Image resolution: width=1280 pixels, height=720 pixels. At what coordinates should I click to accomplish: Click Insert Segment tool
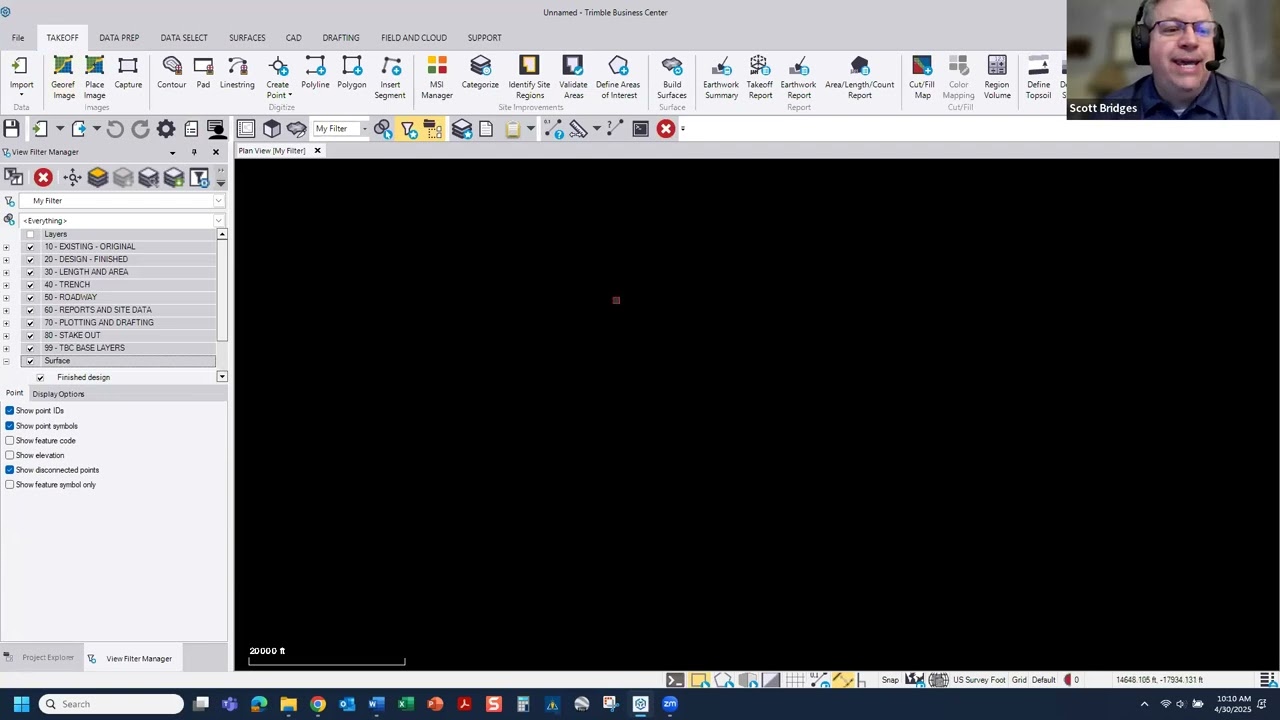coord(390,77)
